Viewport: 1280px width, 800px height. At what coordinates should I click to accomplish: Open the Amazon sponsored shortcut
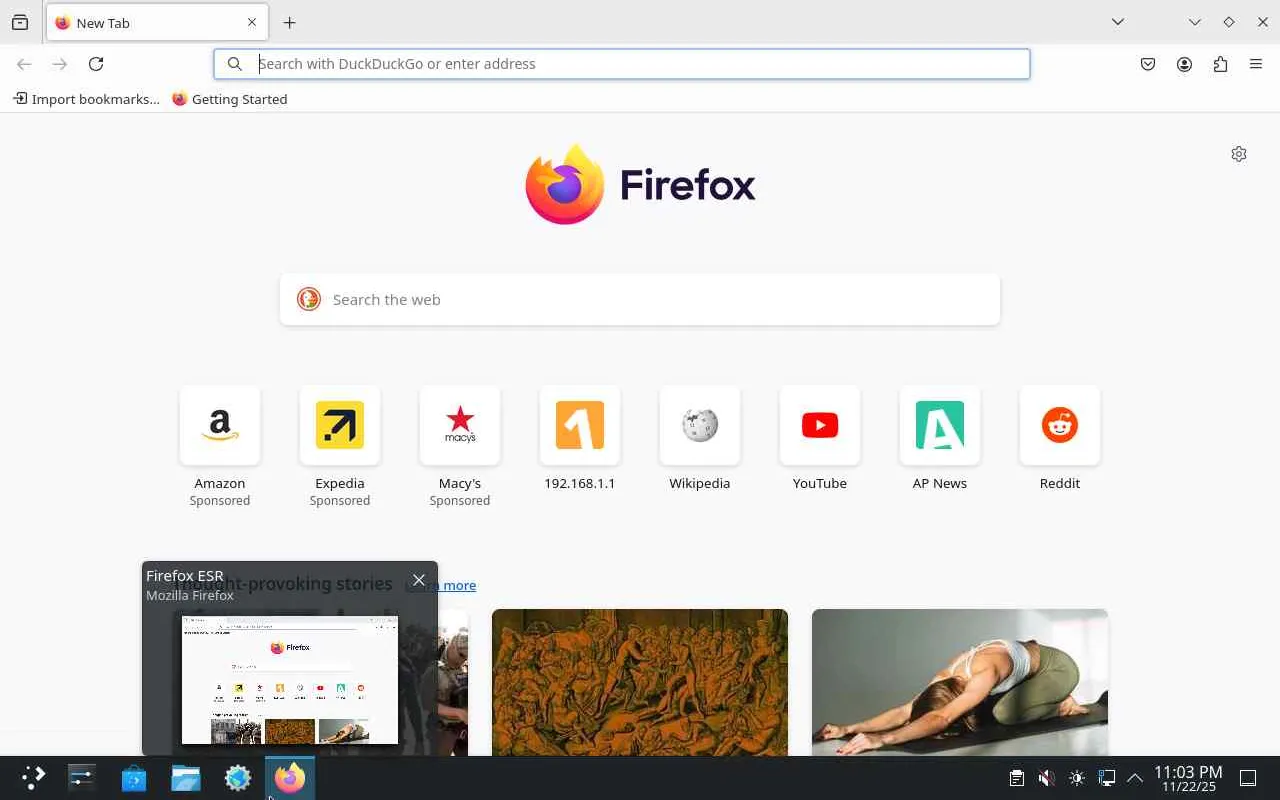(x=220, y=446)
